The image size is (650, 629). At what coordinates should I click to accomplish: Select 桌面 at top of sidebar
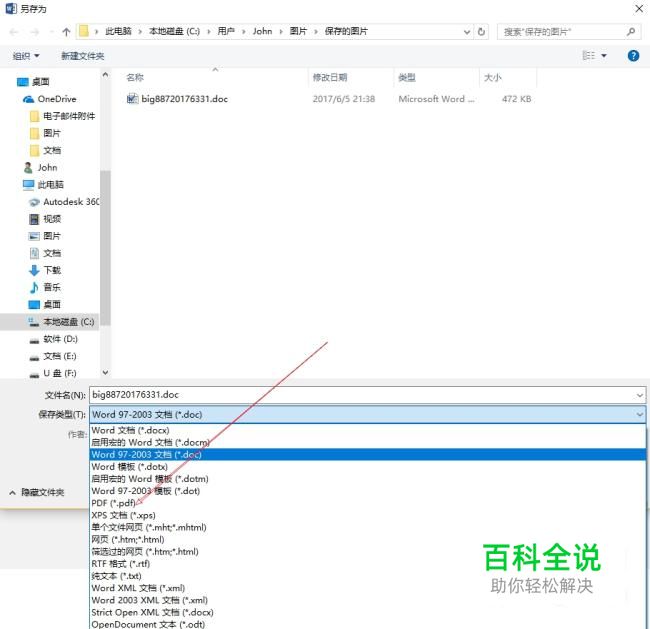(33, 82)
